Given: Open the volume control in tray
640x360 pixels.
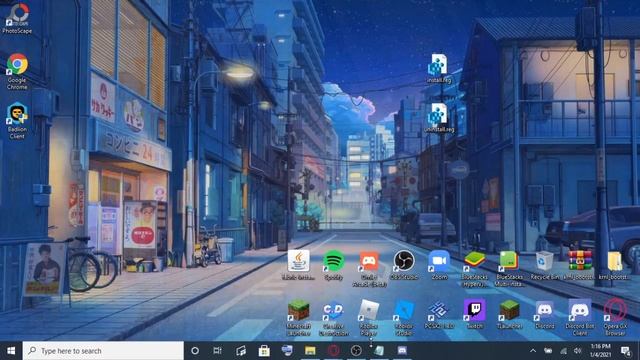Looking at the screenshot, I should 578,351.
